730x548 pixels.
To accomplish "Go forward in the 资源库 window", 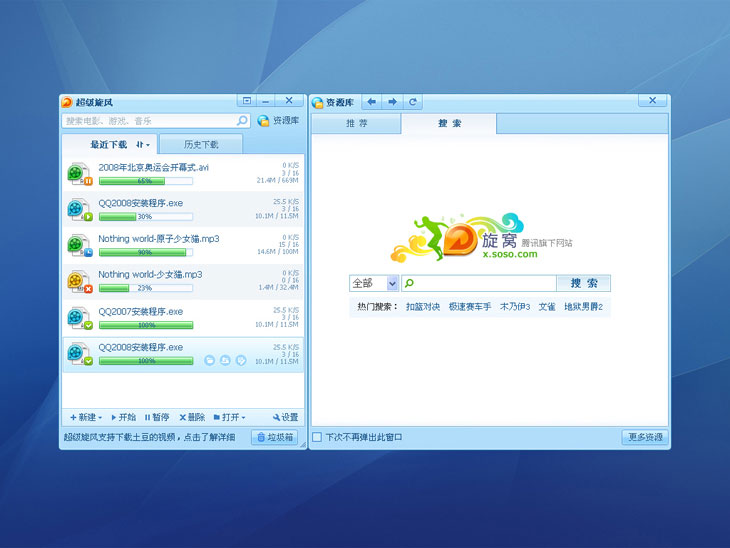I will [392, 101].
